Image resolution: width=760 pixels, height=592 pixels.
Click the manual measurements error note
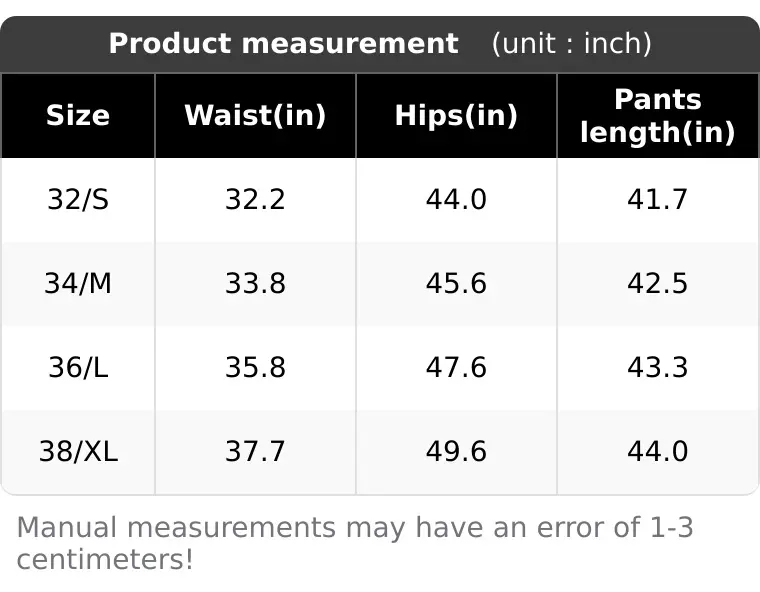355,544
